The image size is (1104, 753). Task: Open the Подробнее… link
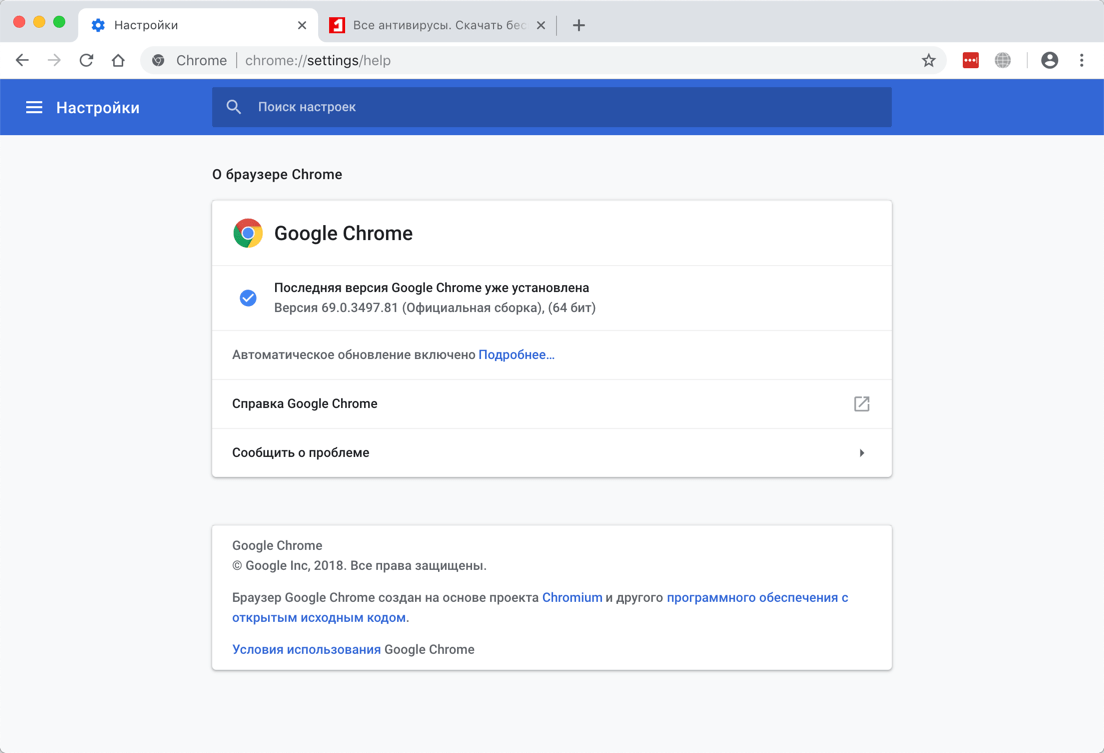click(517, 355)
